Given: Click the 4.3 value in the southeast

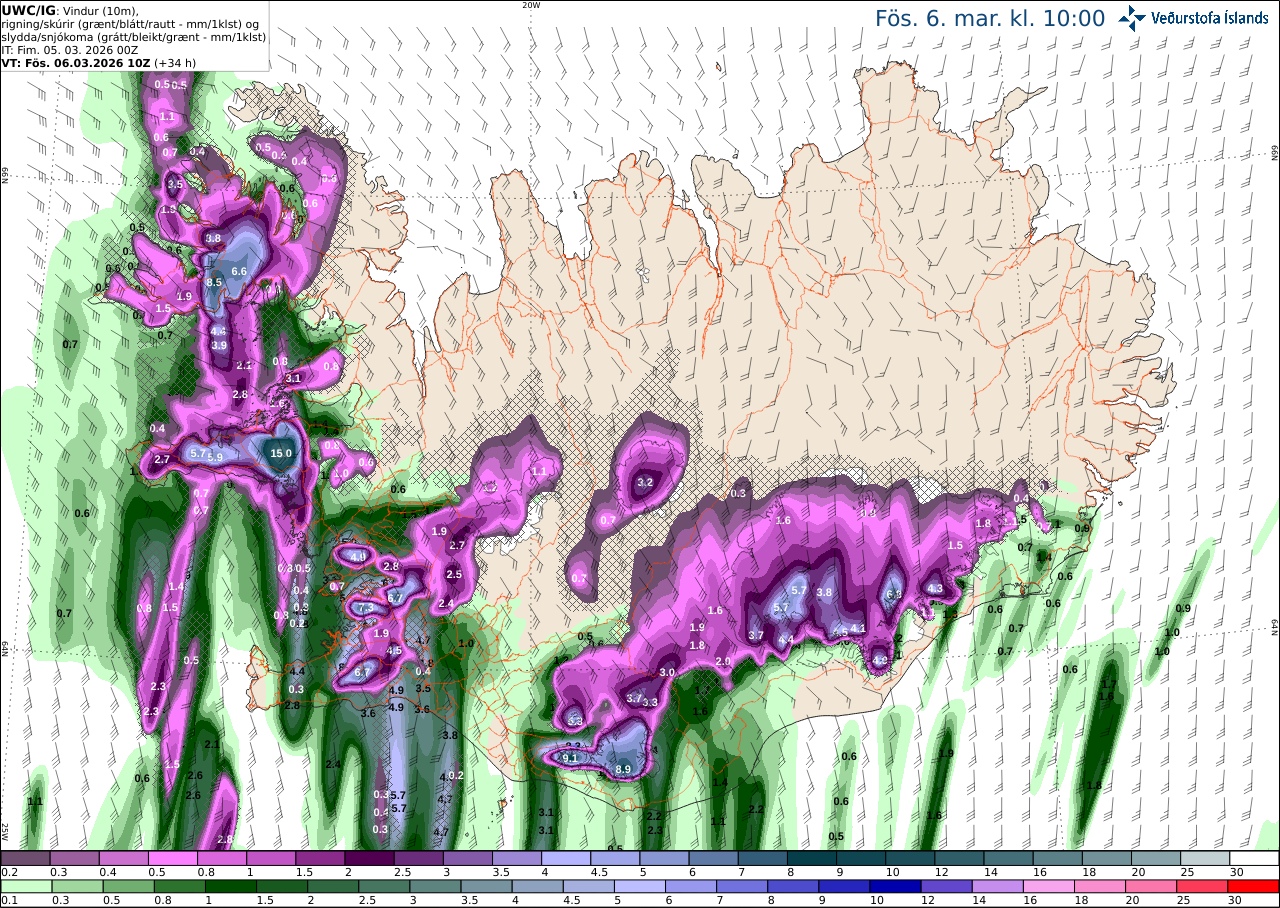Looking at the screenshot, I should (936, 588).
